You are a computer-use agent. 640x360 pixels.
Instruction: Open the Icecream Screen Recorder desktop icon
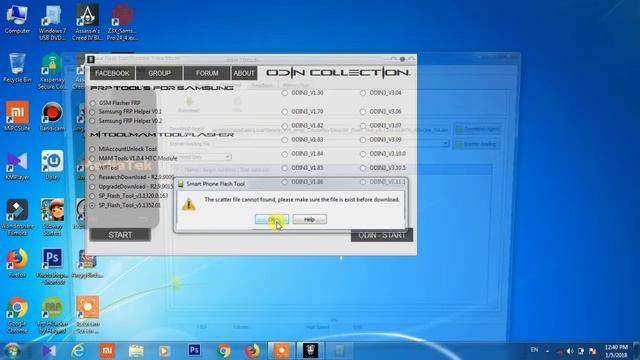click(87, 316)
